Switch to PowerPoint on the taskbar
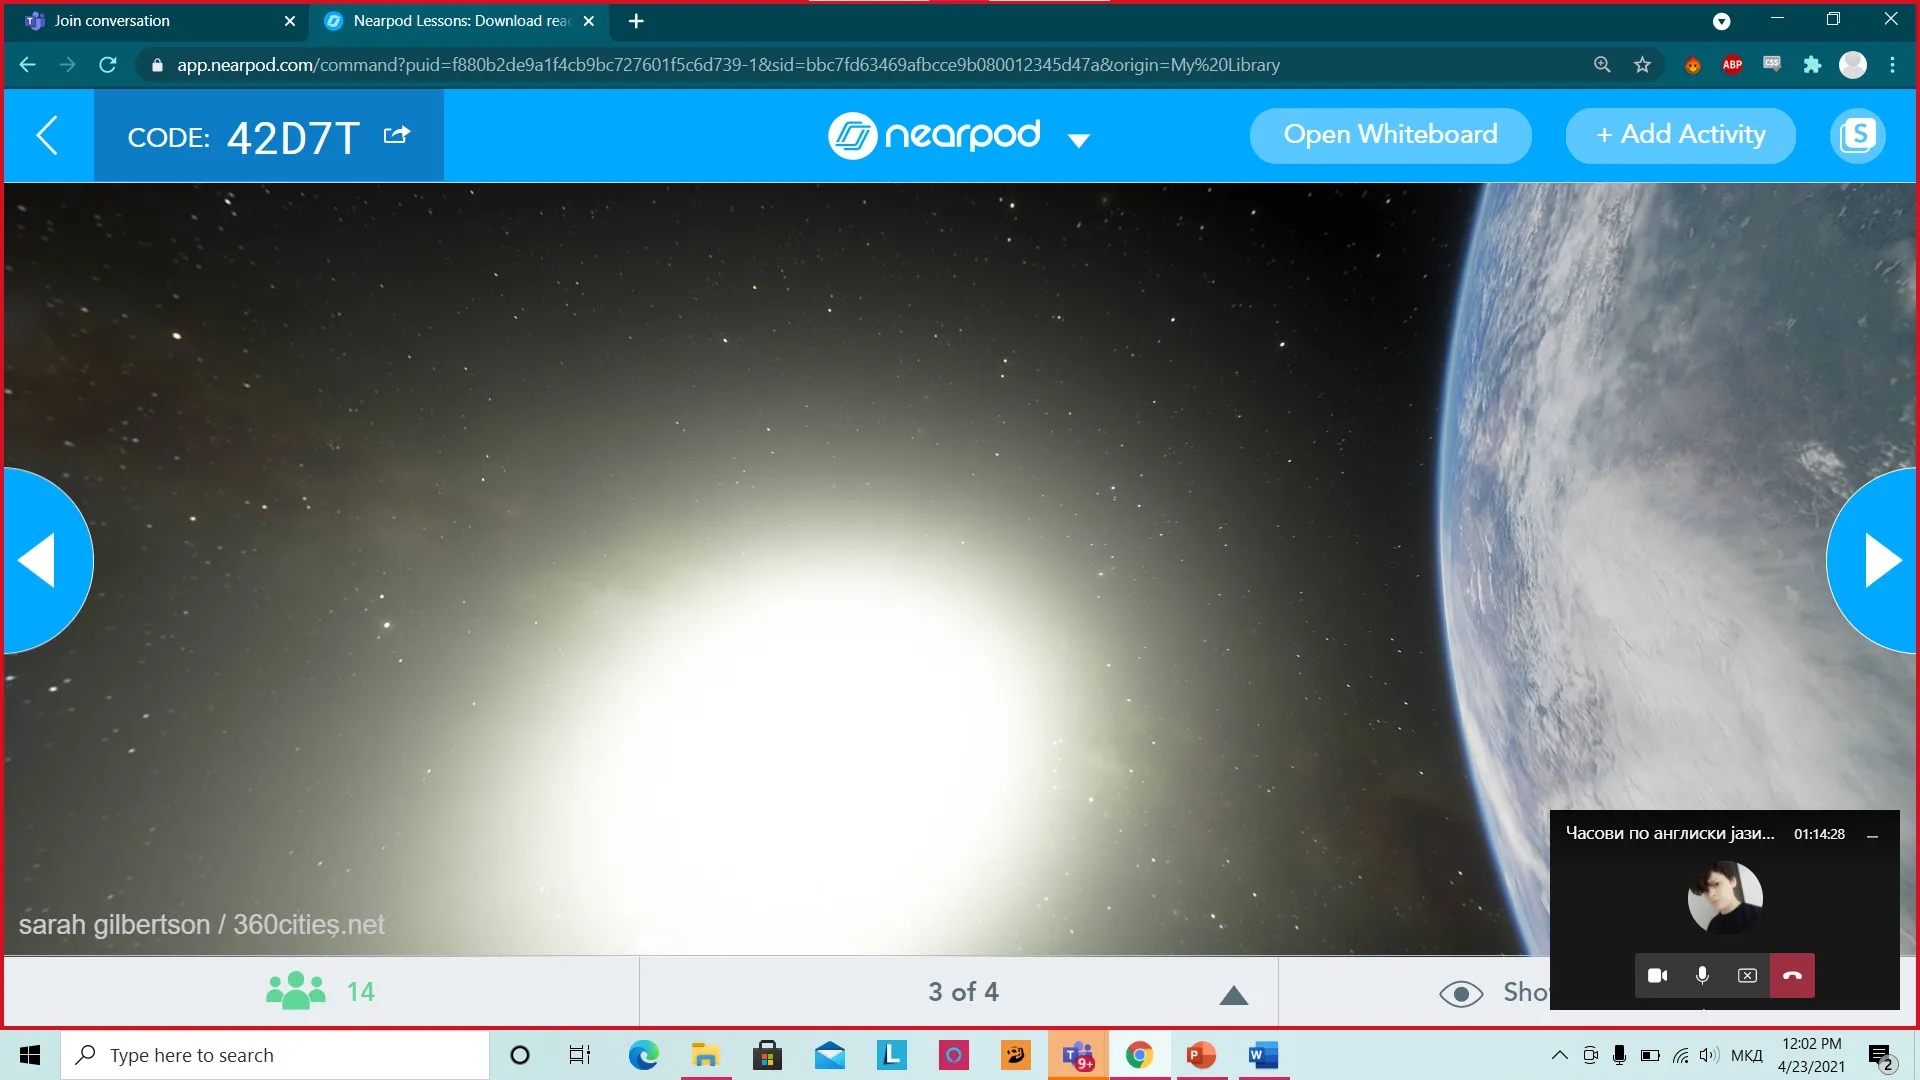Image resolution: width=1920 pixels, height=1080 pixels. pos(1201,1055)
